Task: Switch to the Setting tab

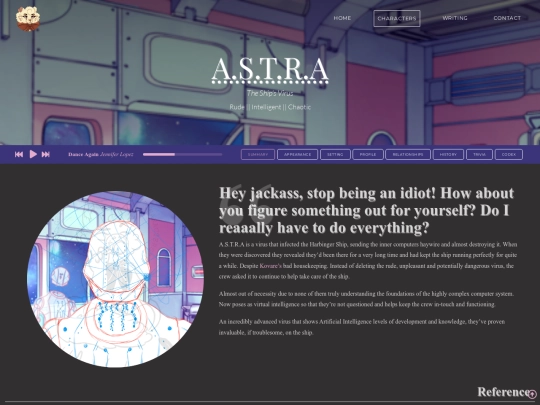Action: tap(335, 154)
